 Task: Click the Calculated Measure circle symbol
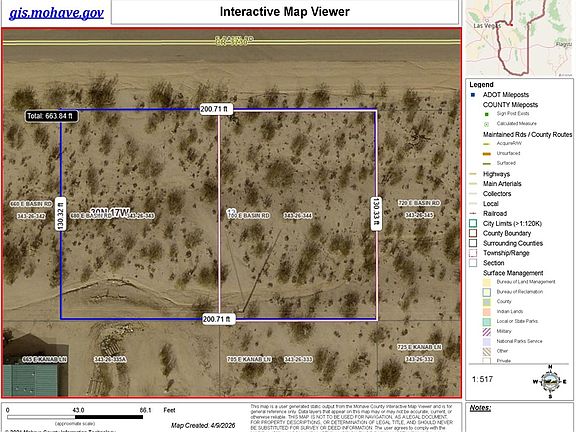(x=487, y=124)
